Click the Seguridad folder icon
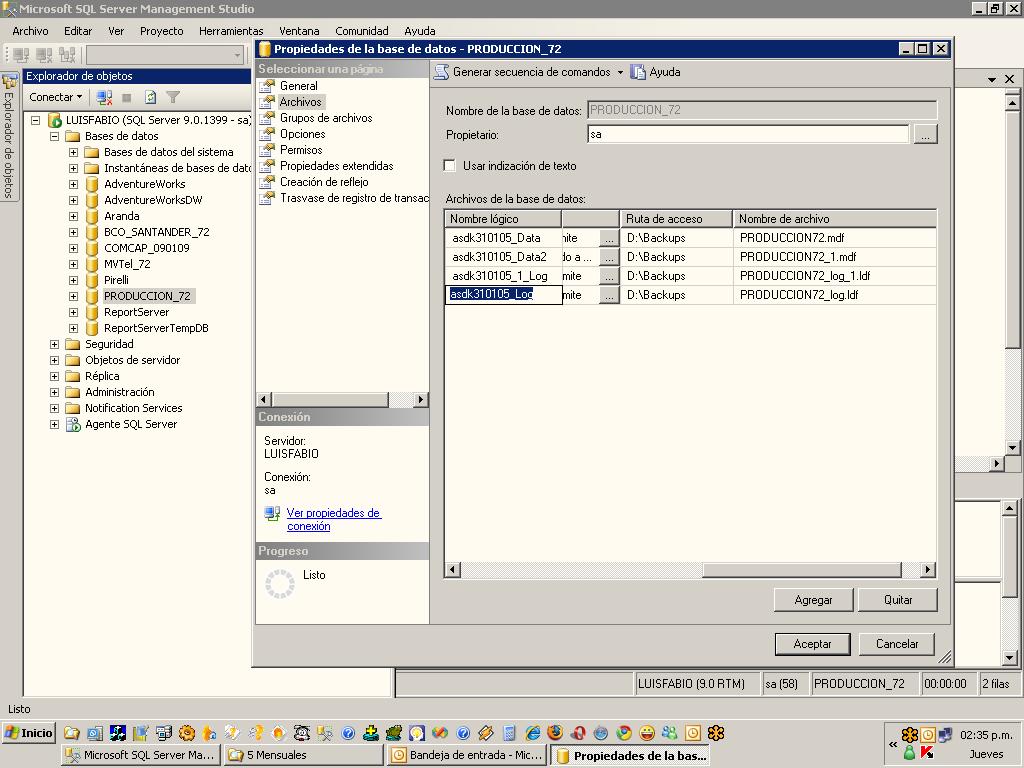Screen dimensions: 1024x768 [73, 344]
